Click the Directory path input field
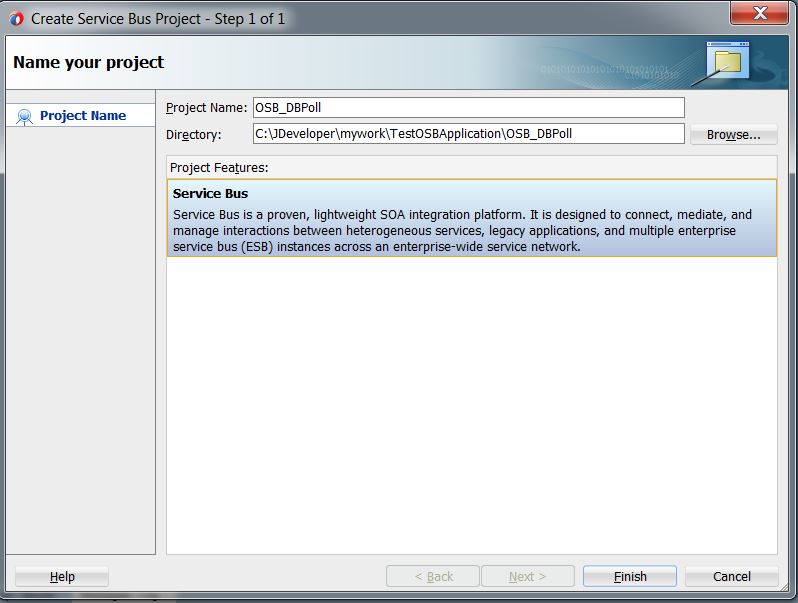 click(x=468, y=134)
